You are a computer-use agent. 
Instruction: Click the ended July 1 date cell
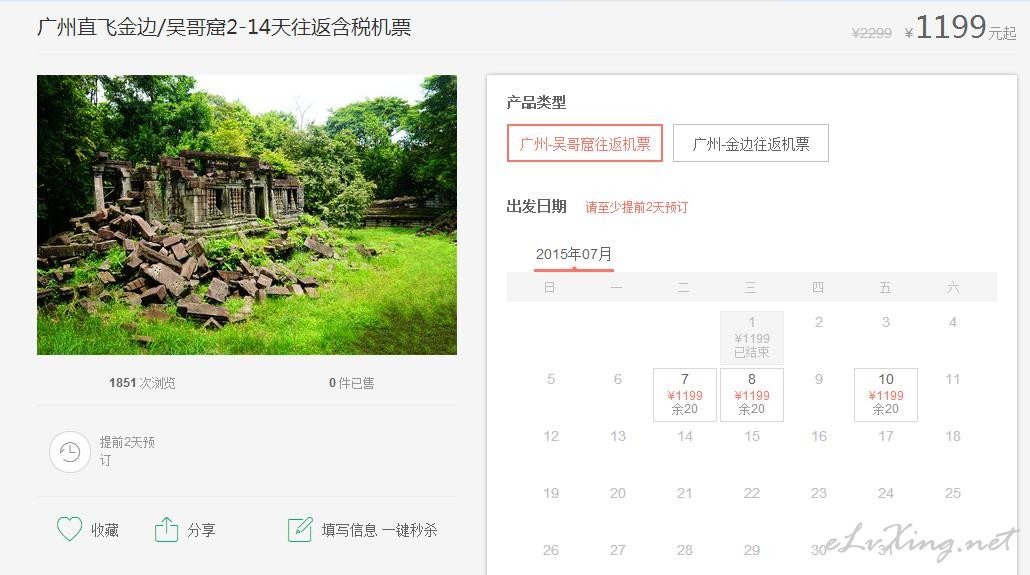[751, 337]
